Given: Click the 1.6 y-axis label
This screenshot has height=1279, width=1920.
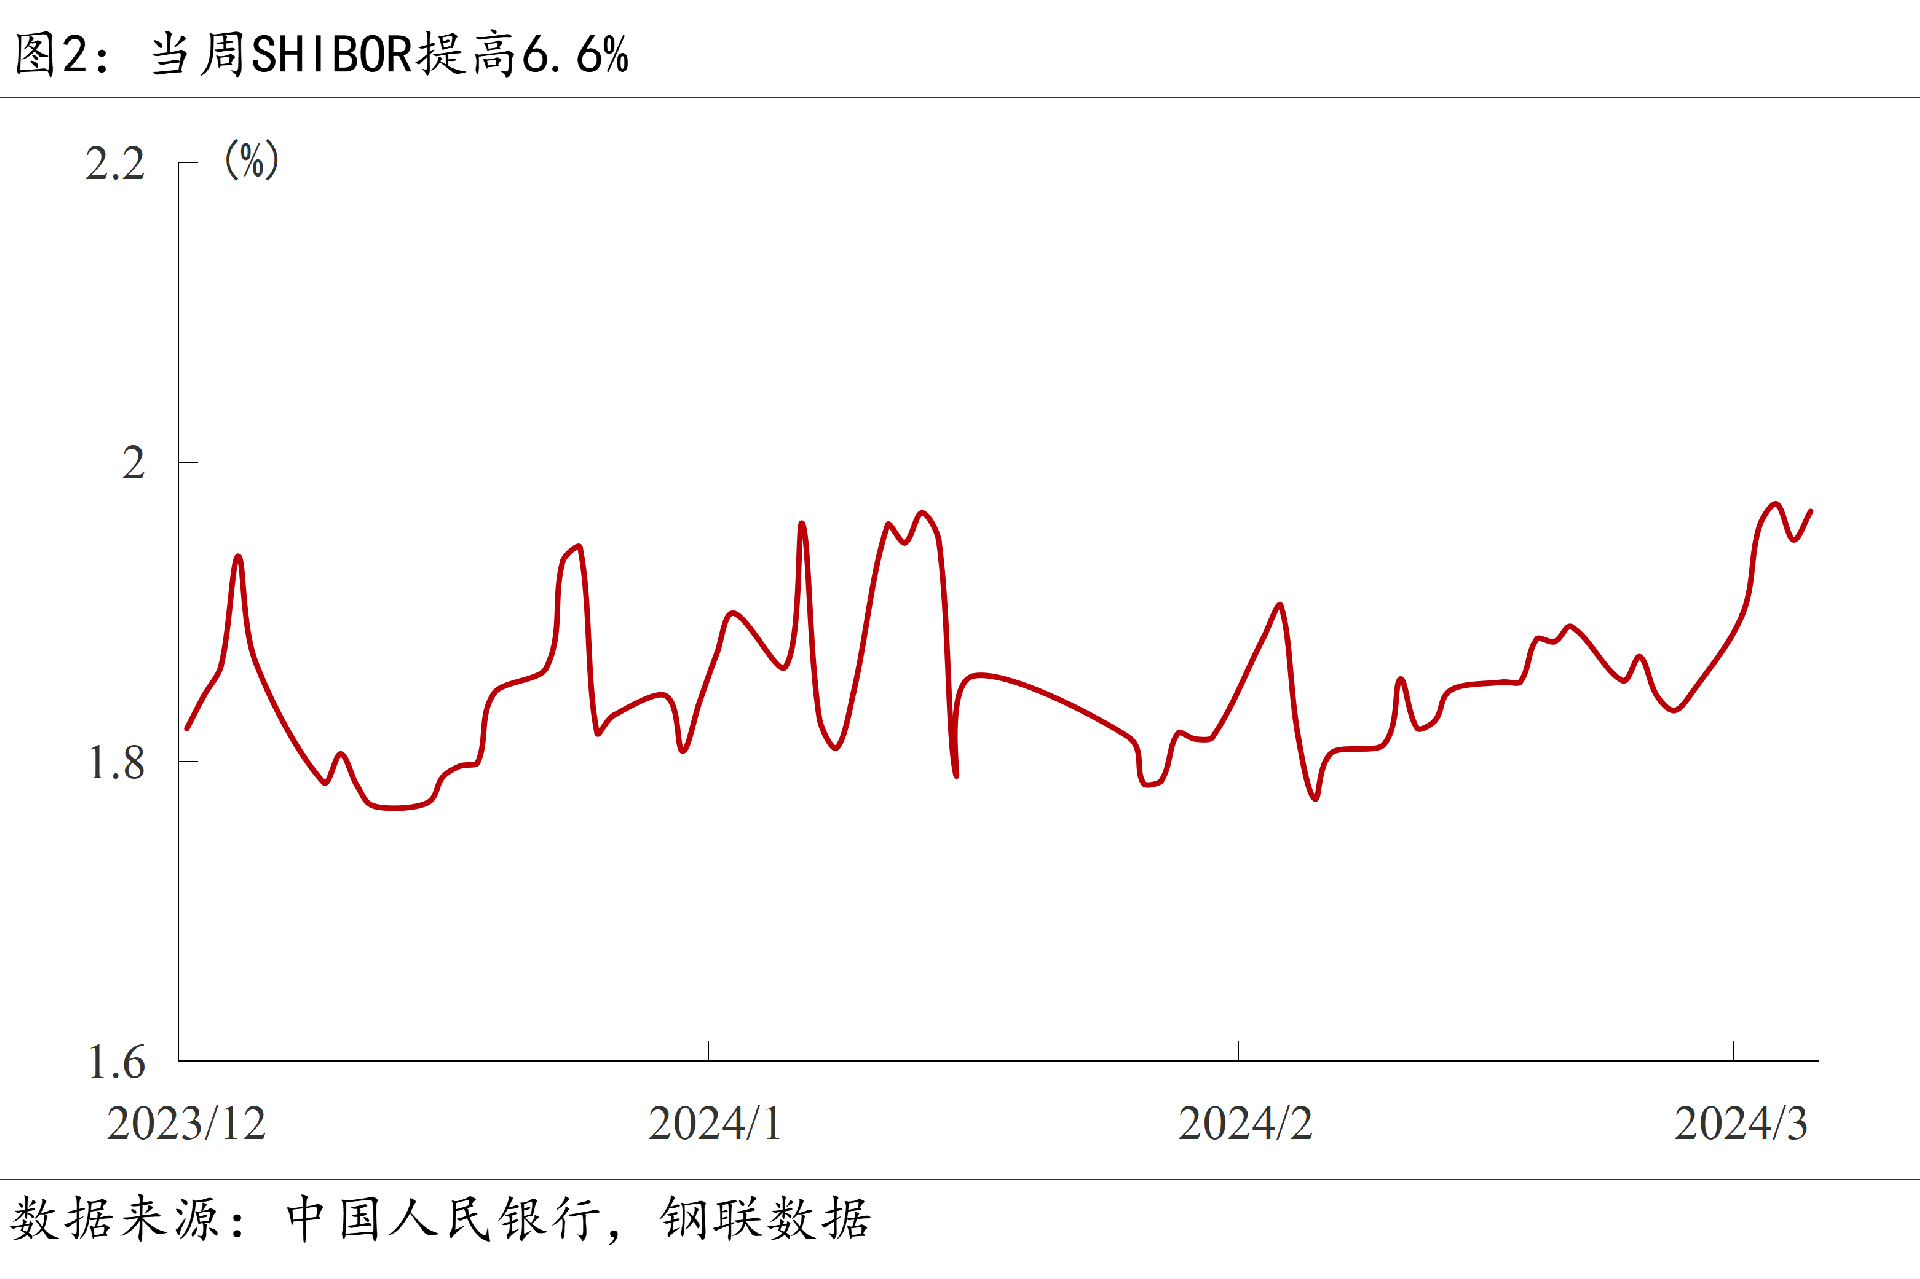Looking at the screenshot, I should pos(116,1063).
